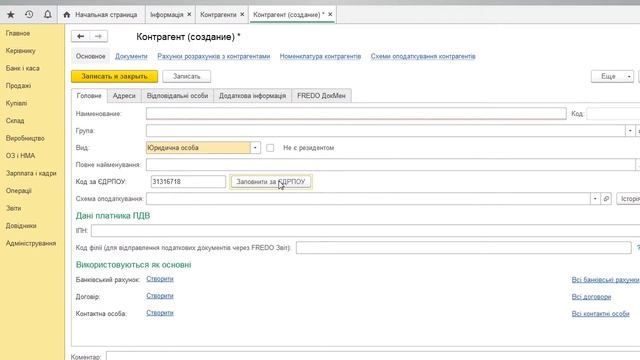This screenshot has width=640, height=360.
Task: Open Главное in the sidebar
Action: coord(18,33)
